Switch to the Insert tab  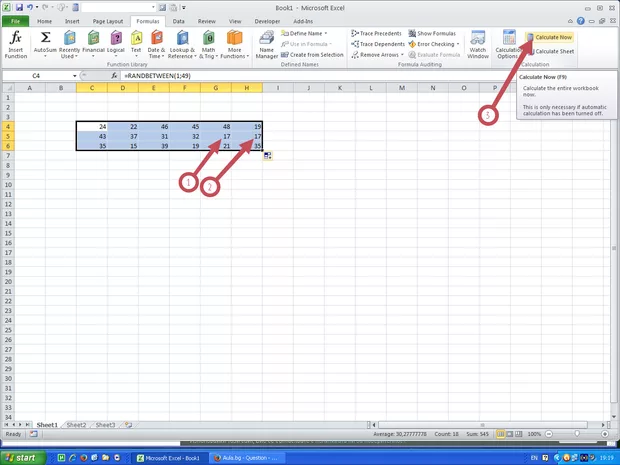pos(72,21)
